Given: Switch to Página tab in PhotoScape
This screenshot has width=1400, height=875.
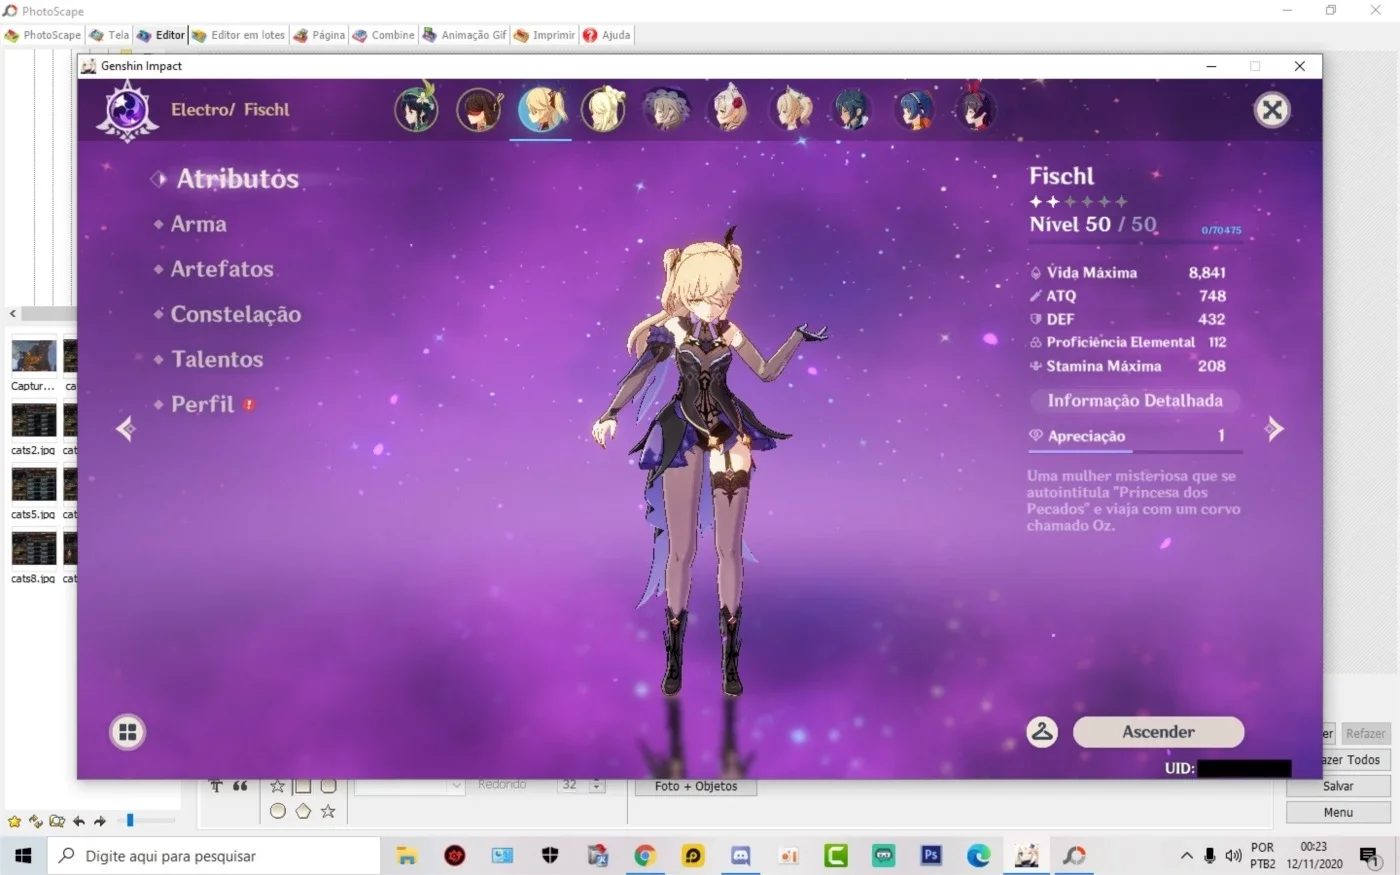Looking at the screenshot, I should pos(319,35).
